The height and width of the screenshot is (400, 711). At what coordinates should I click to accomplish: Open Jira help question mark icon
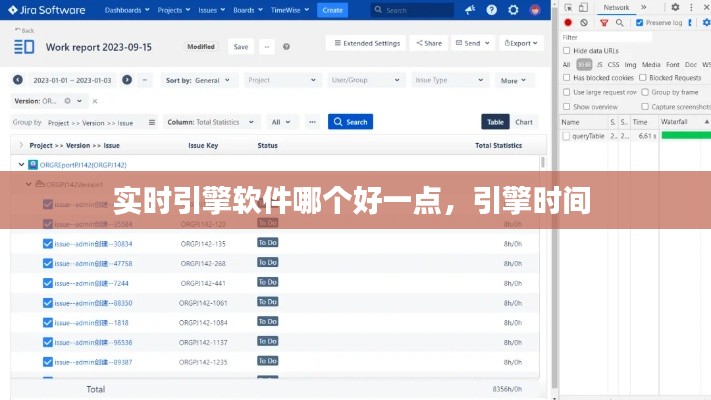[490, 10]
